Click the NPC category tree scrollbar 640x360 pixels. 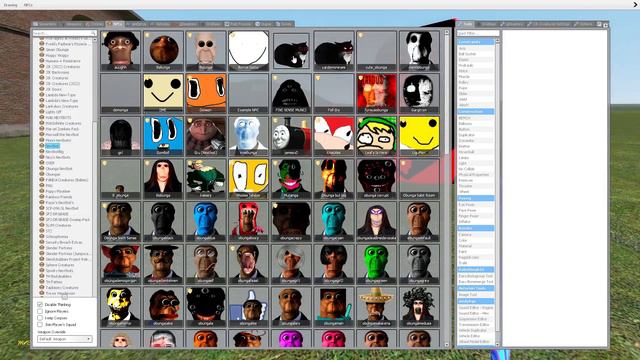point(95,167)
